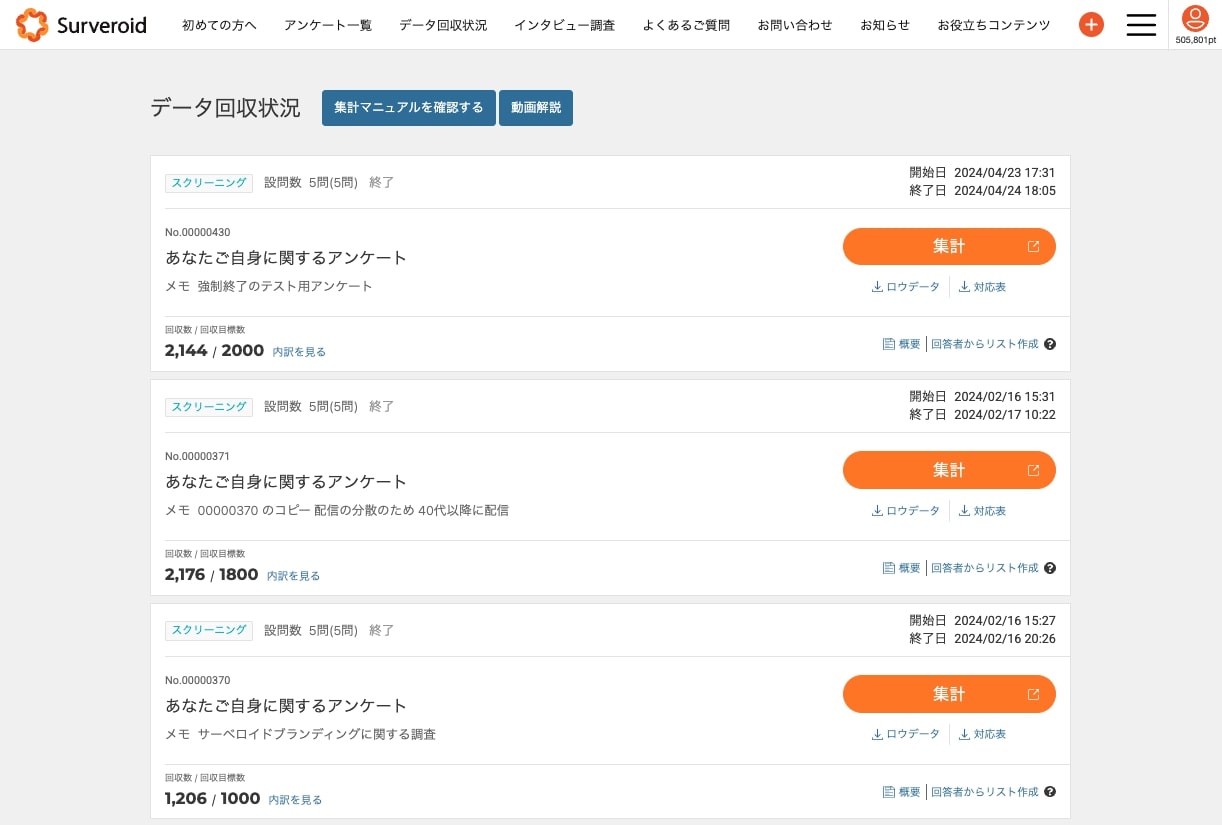Viewport: 1222px width, 825px height.
Task: Click the download icon beside ロウデータ for No.00000430
Action: (x=876, y=286)
